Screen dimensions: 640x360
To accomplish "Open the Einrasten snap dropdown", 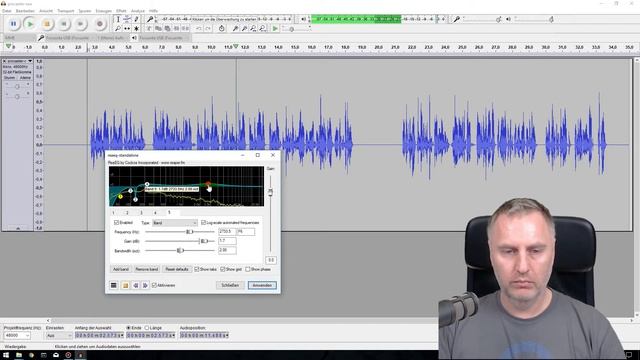I will [59, 336].
